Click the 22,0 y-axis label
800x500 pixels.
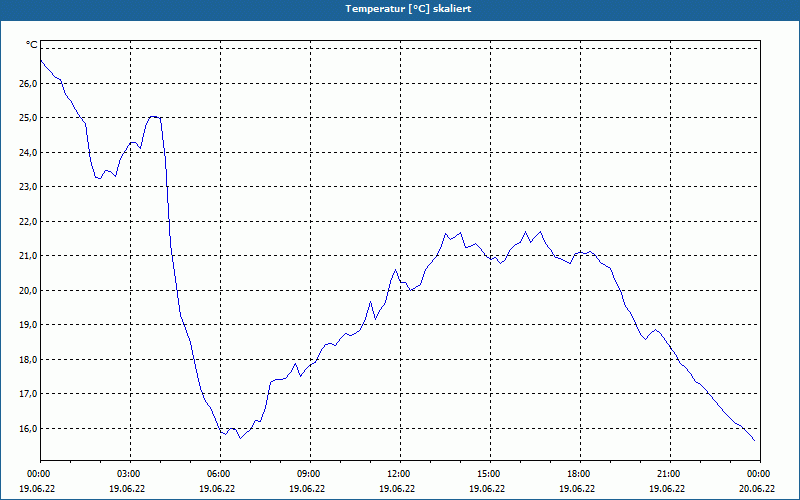tap(28, 221)
